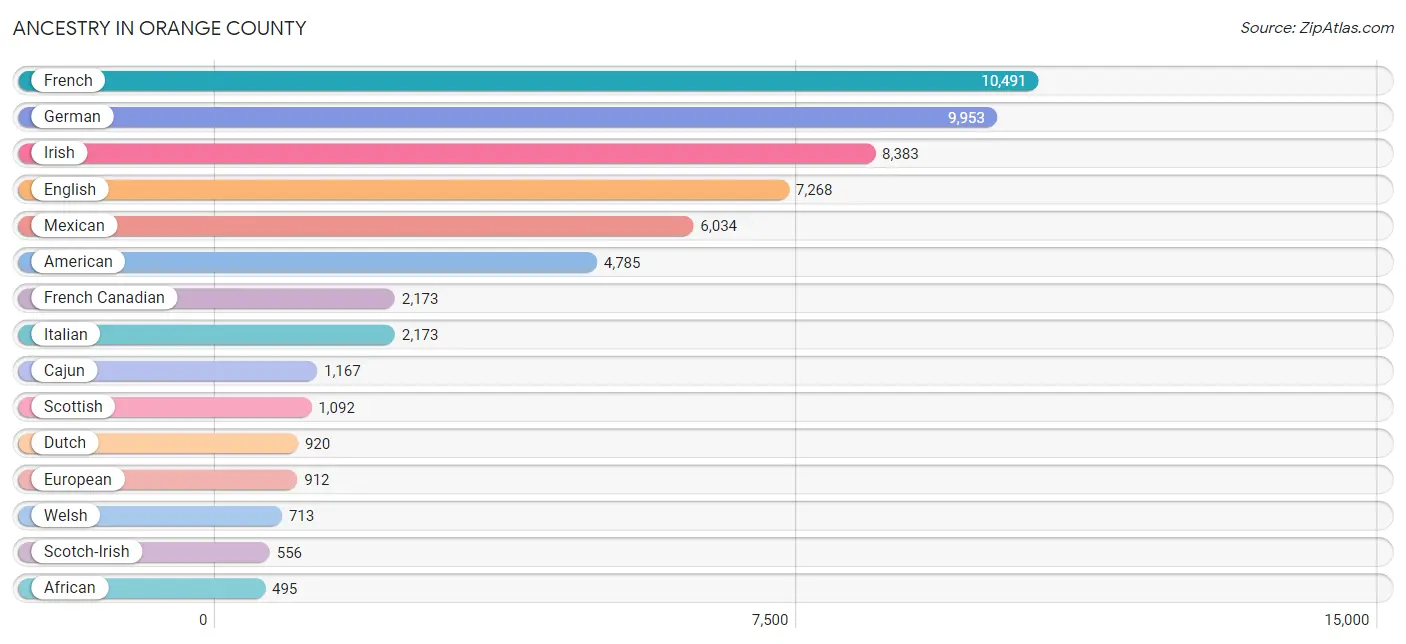Click the German bar in the chart
Image resolution: width=1406 pixels, height=644 pixels.
click(x=507, y=117)
